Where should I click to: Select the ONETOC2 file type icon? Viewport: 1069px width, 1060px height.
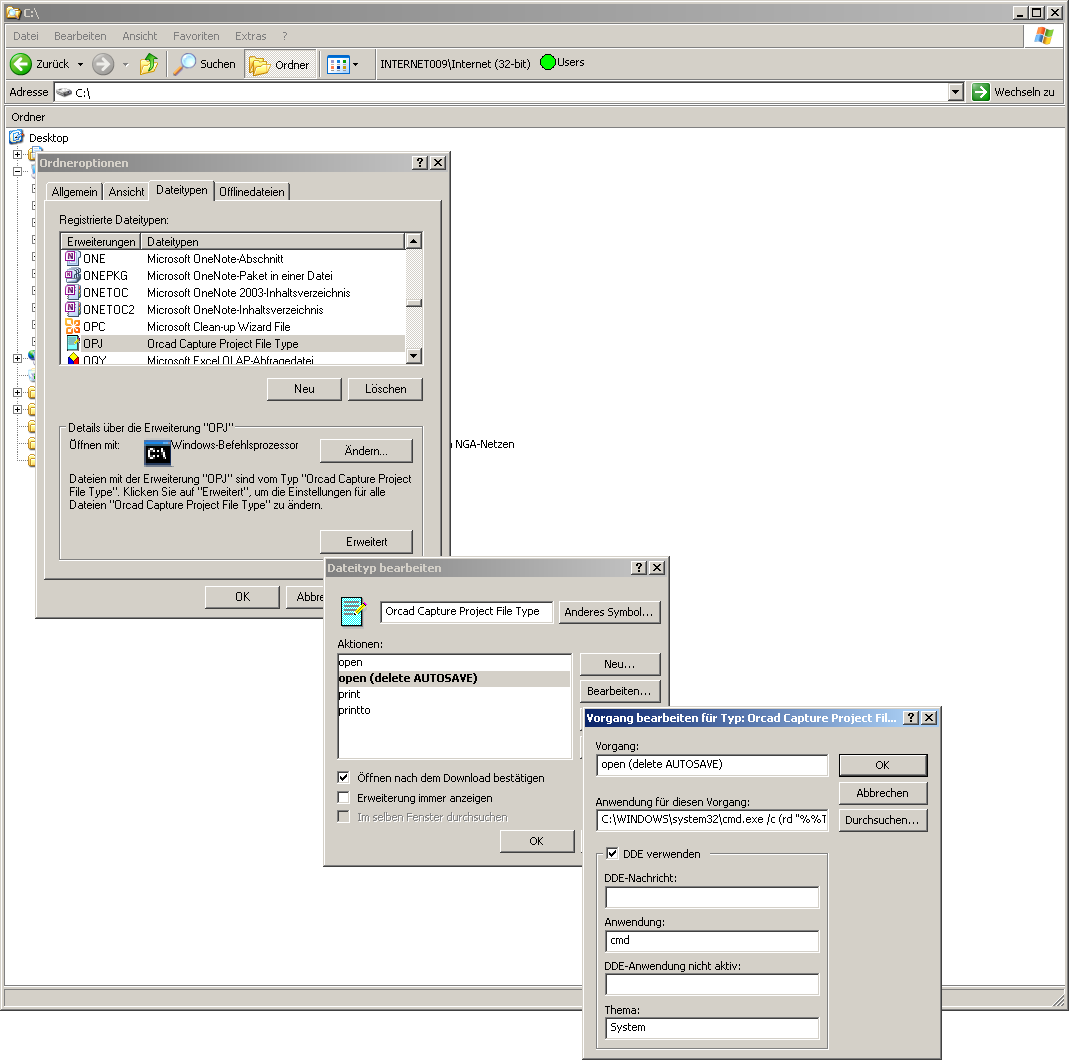tap(72, 309)
